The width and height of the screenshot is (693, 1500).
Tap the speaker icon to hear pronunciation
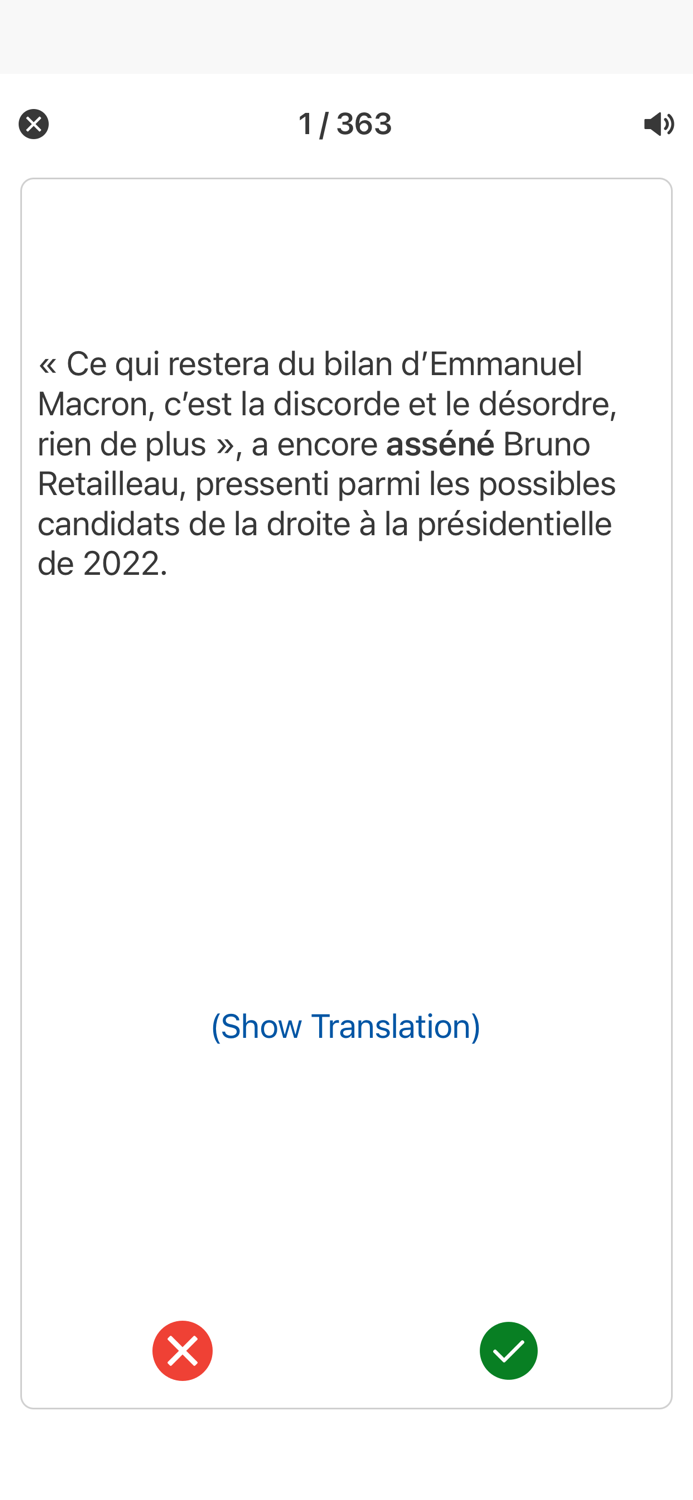[659, 123]
